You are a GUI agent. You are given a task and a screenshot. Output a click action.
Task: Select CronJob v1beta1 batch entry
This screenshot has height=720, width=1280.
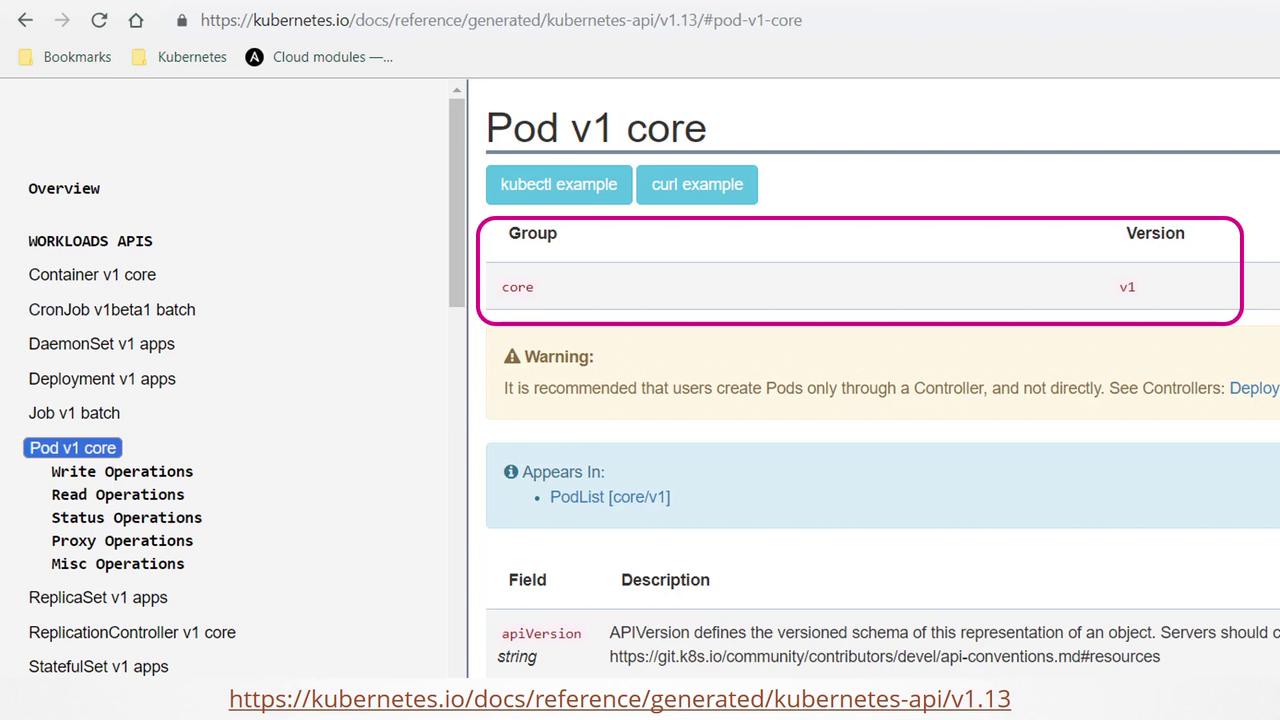click(112, 310)
